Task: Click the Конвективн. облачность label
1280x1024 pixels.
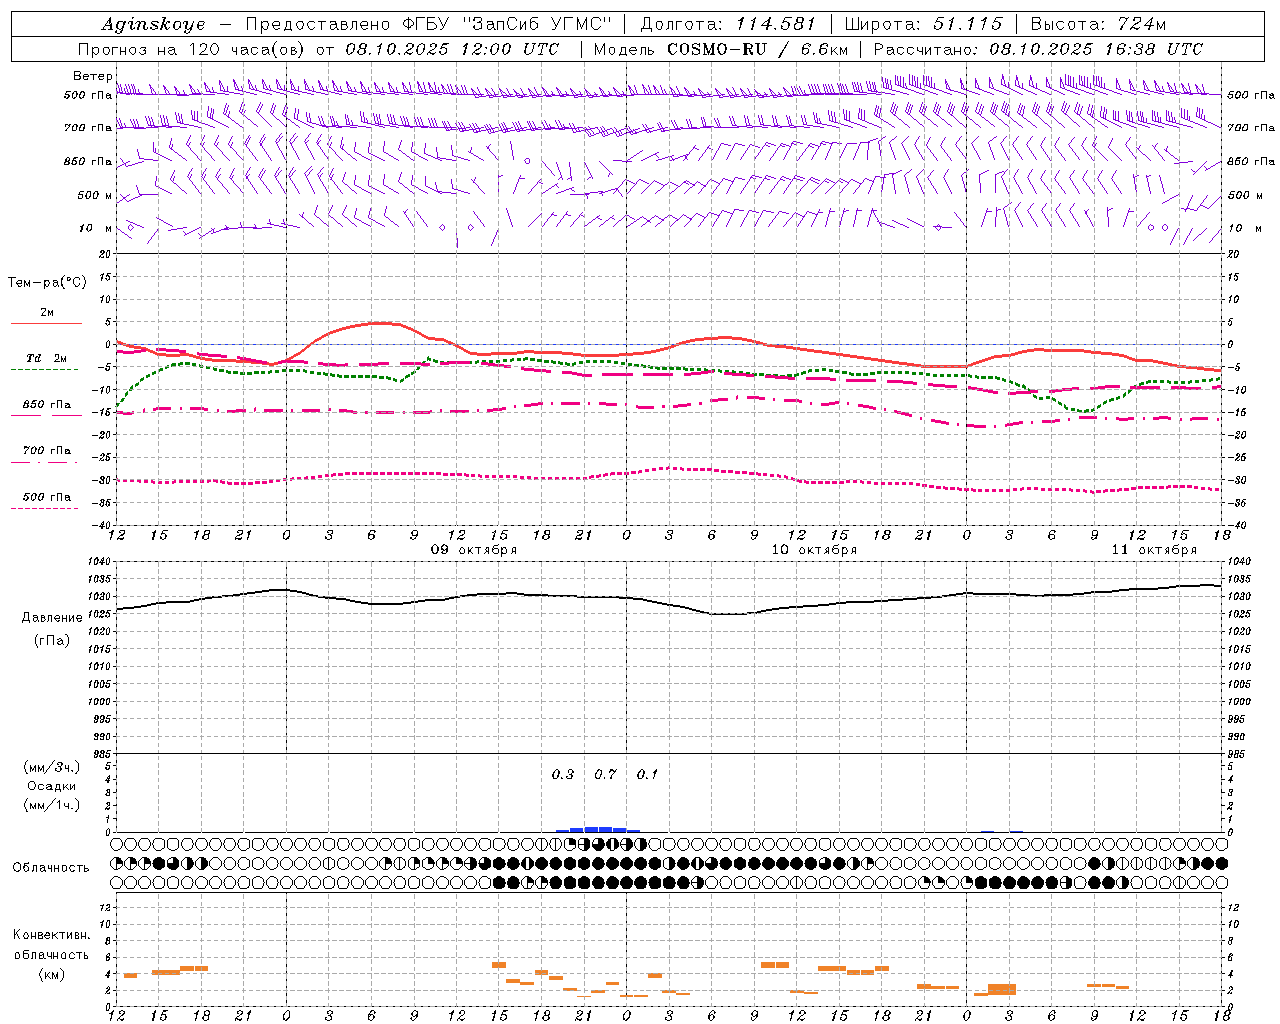Action: click(x=51, y=945)
